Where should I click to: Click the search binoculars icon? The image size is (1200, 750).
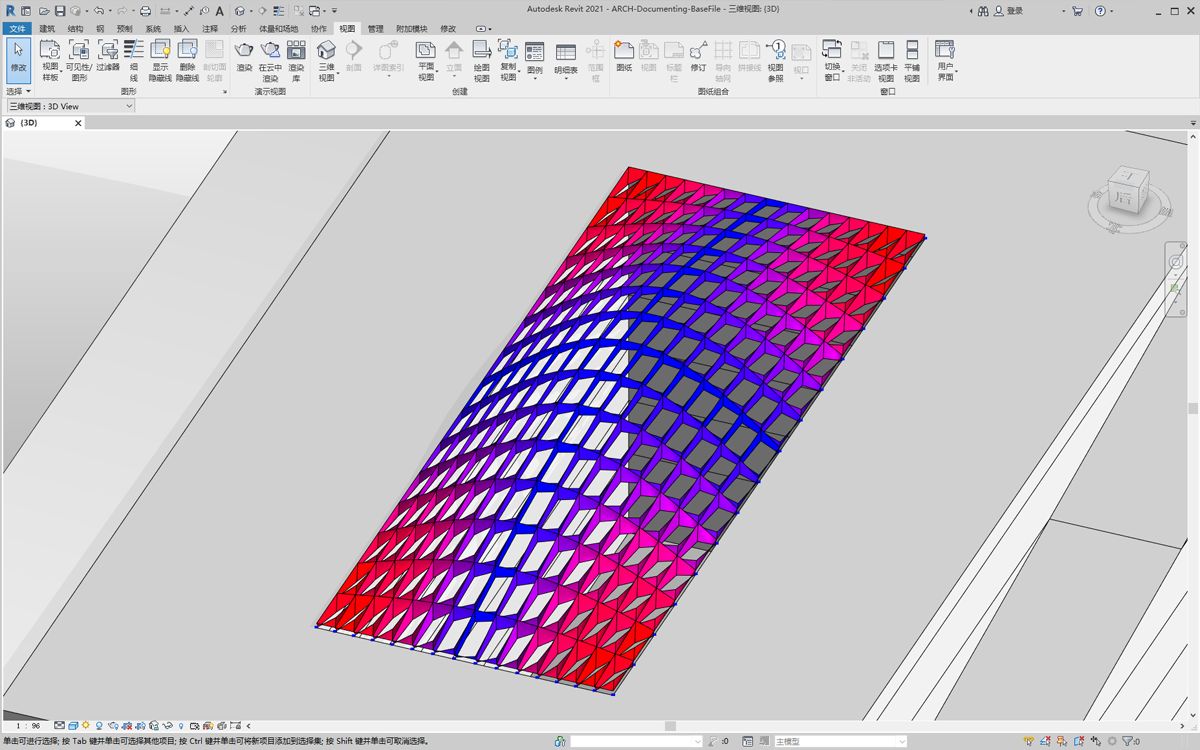984,10
